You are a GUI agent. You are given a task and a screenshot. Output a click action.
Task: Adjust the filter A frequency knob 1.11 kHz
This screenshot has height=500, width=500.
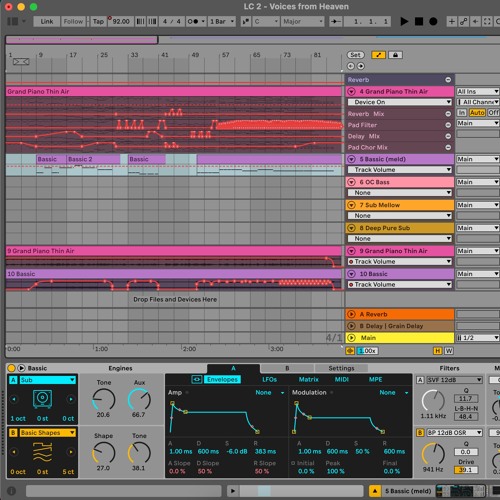click(433, 400)
